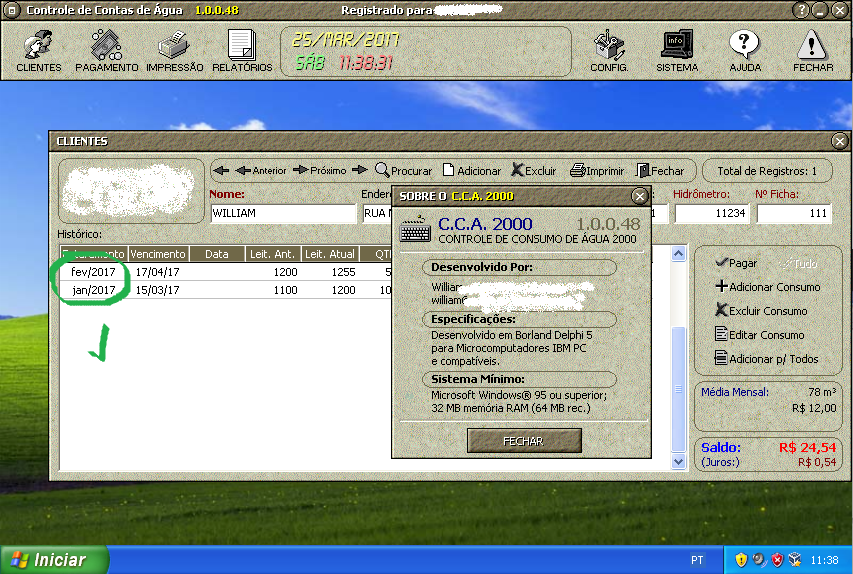The image size is (853, 574).
Task: Click the taskbar clock 11:38
Action: 824,560
